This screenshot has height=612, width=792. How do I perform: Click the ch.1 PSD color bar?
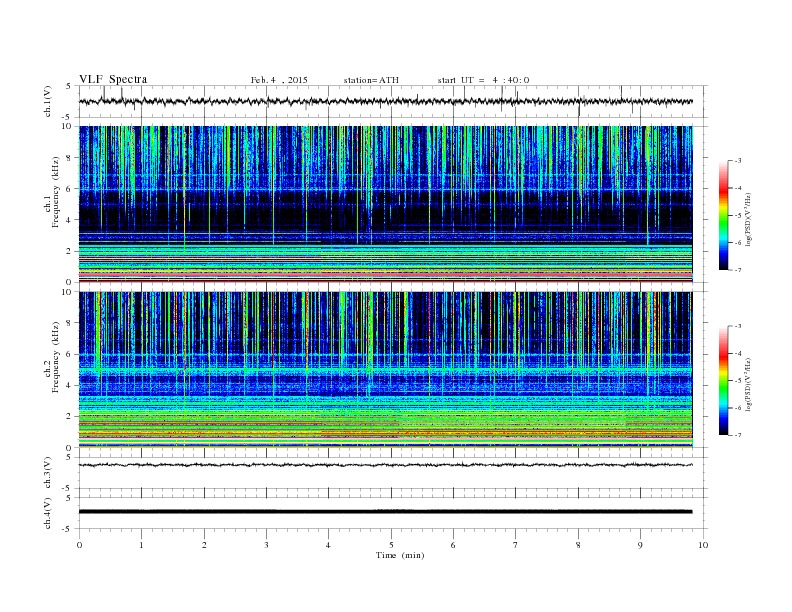724,215
